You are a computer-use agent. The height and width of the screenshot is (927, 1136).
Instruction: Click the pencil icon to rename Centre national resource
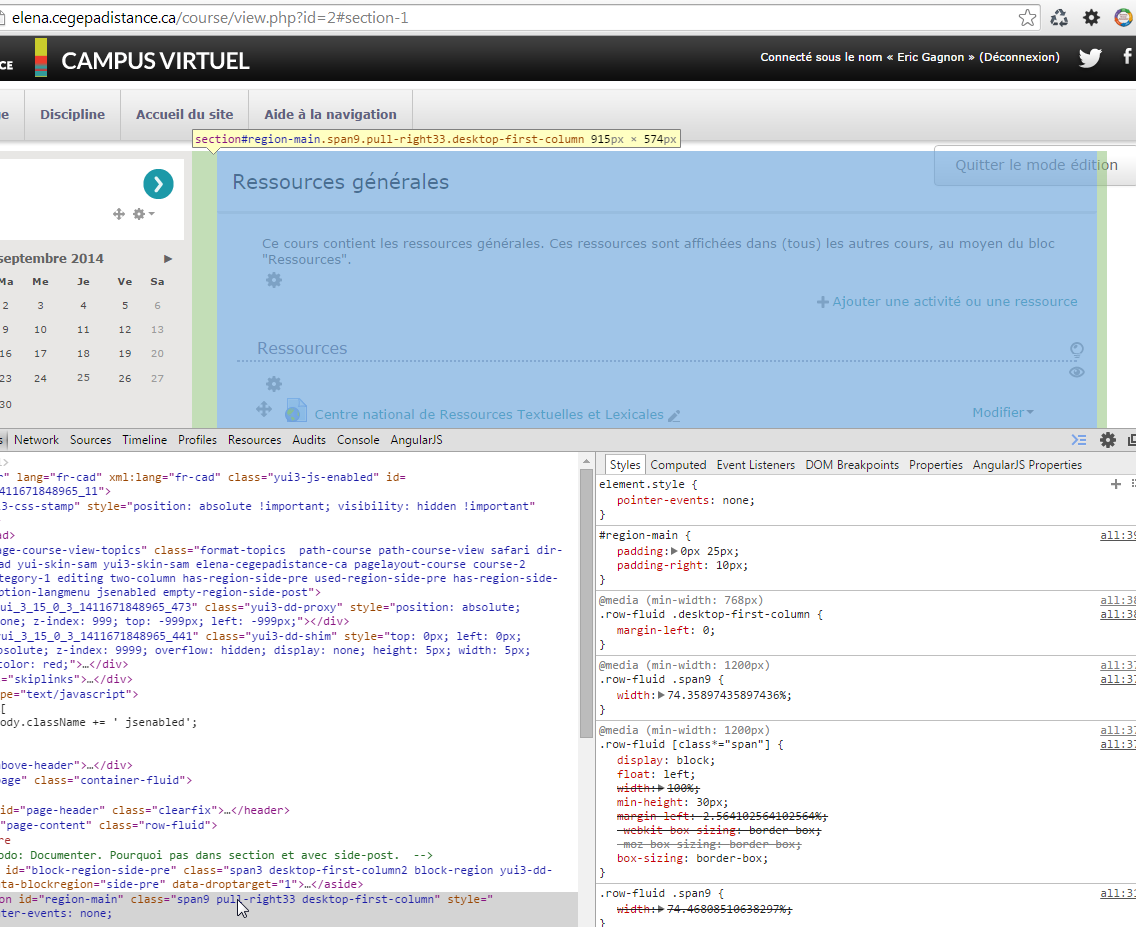click(x=674, y=415)
